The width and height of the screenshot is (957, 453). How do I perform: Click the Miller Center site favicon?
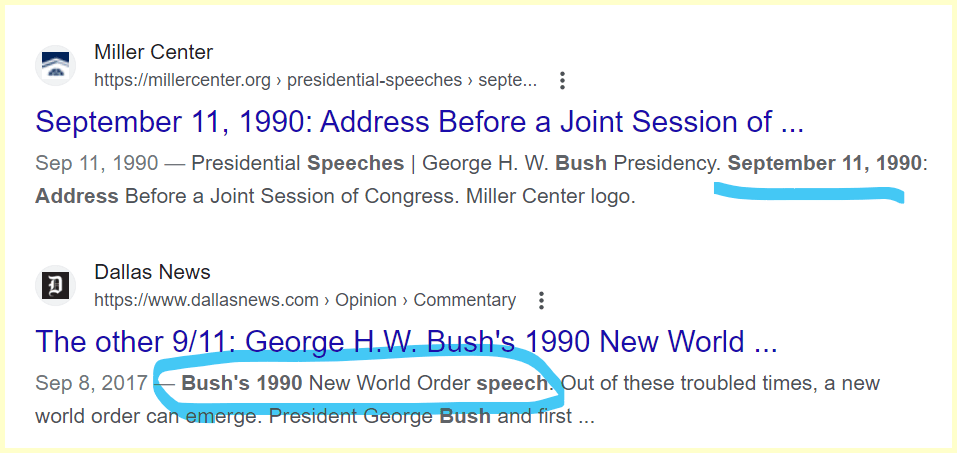(x=56, y=66)
